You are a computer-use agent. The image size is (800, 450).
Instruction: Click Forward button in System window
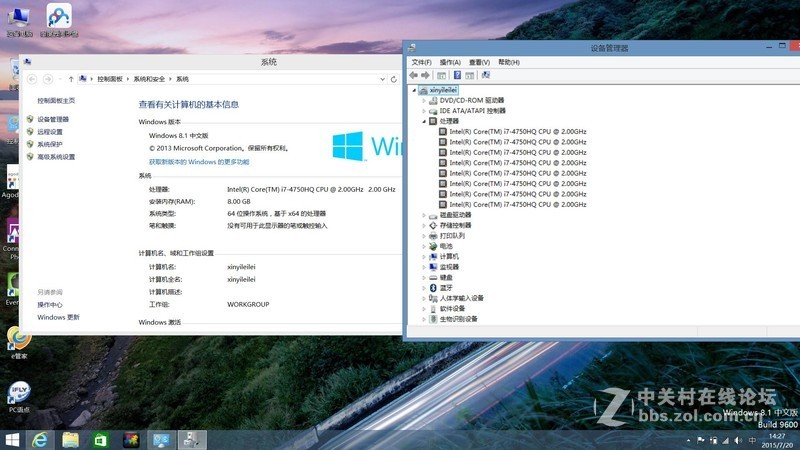[48, 79]
